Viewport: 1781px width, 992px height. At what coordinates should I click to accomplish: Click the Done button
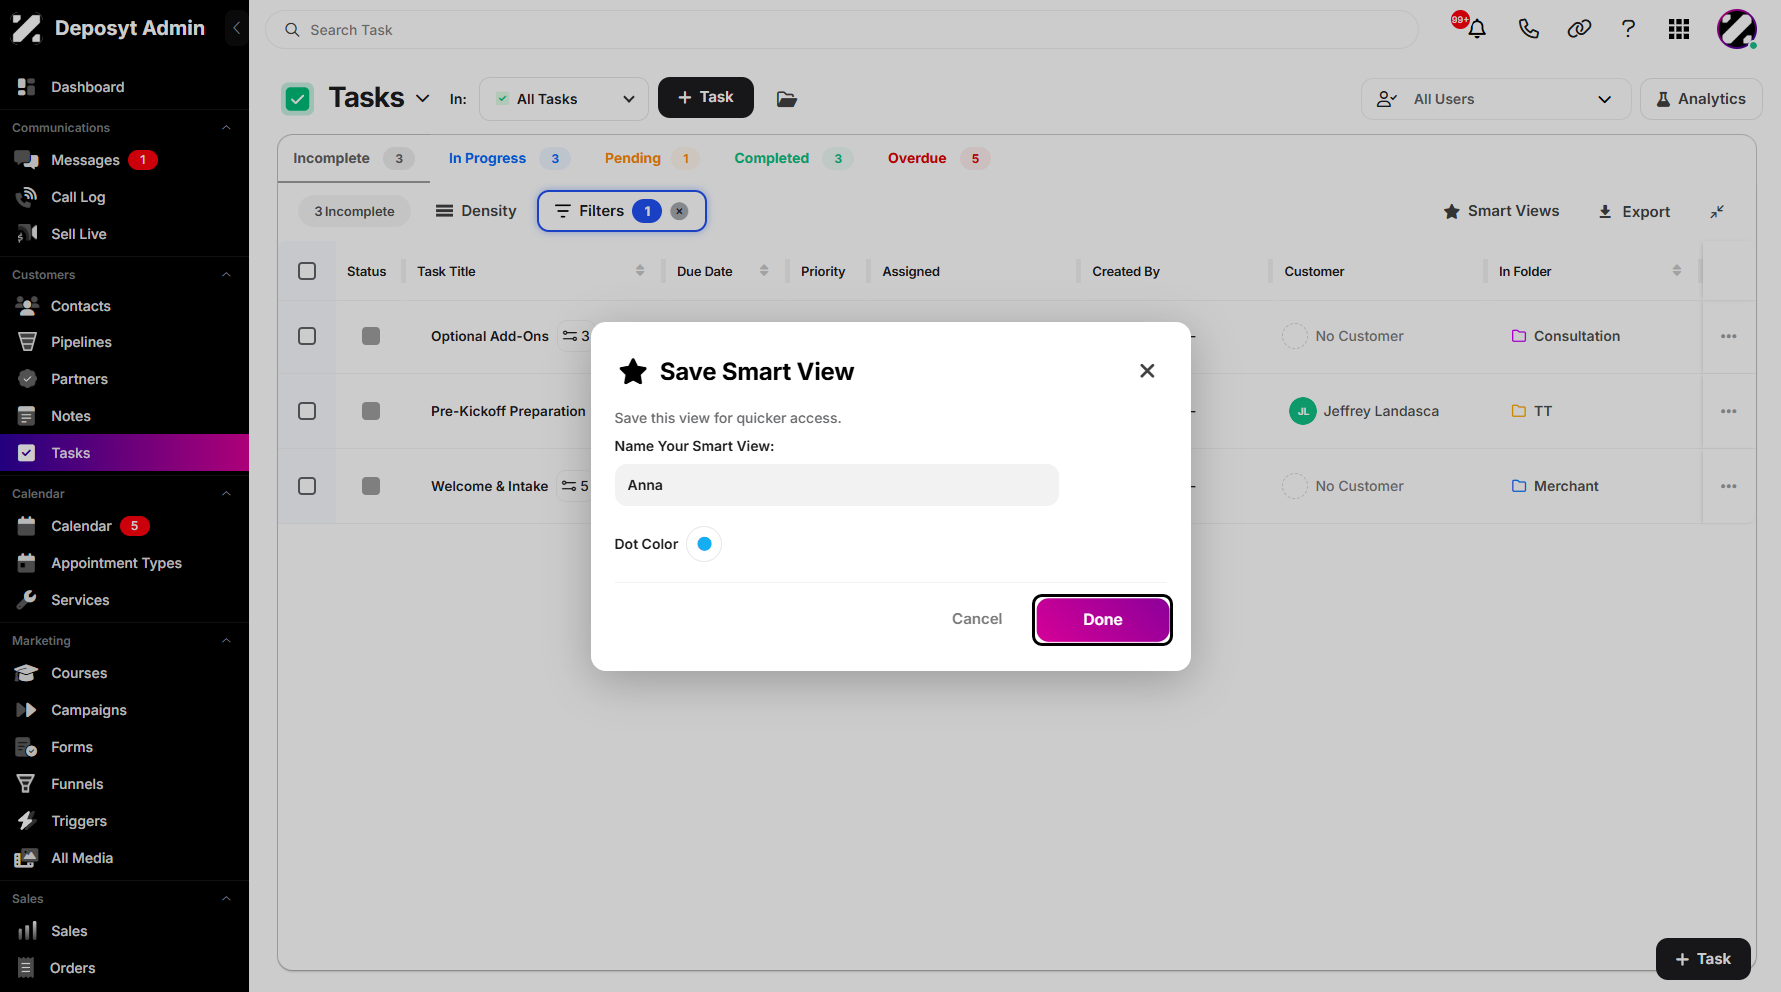click(x=1102, y=620)
